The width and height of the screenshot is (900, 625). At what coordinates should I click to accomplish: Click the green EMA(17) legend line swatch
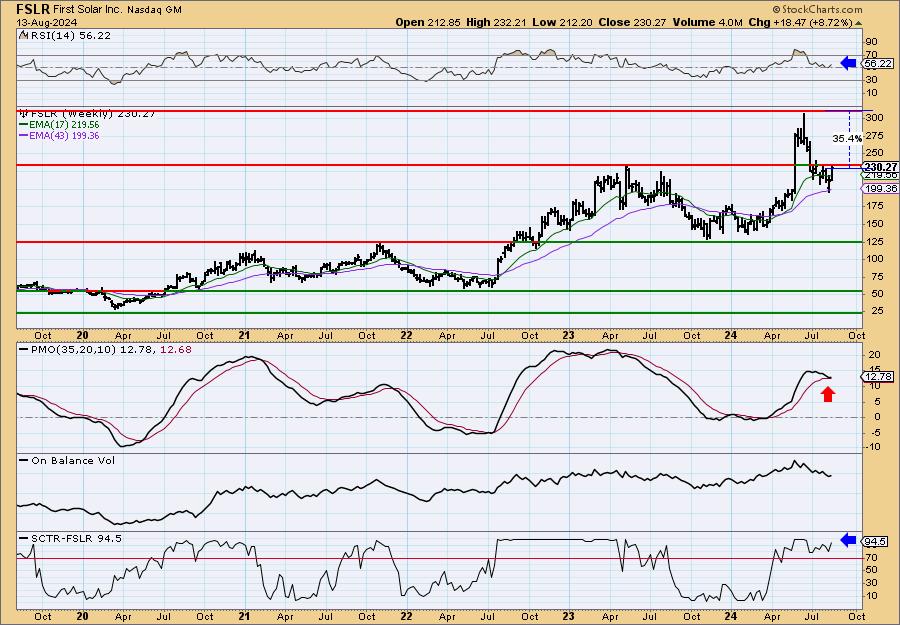click(24, 125)
